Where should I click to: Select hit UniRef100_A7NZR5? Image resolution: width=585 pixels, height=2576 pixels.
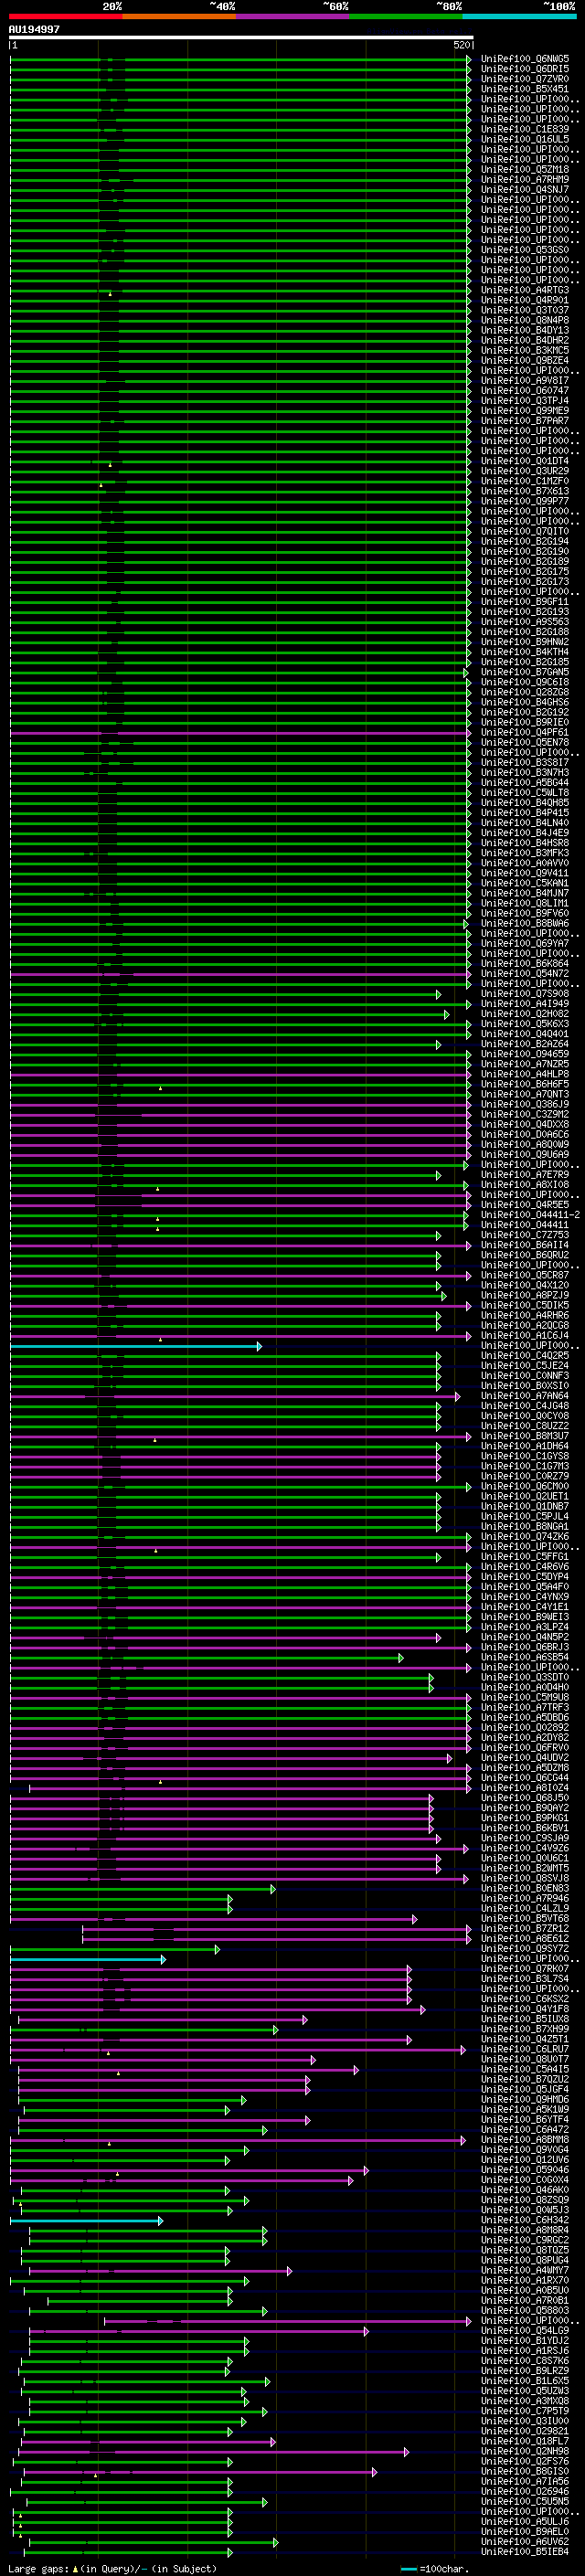[x=525, y=1064]
